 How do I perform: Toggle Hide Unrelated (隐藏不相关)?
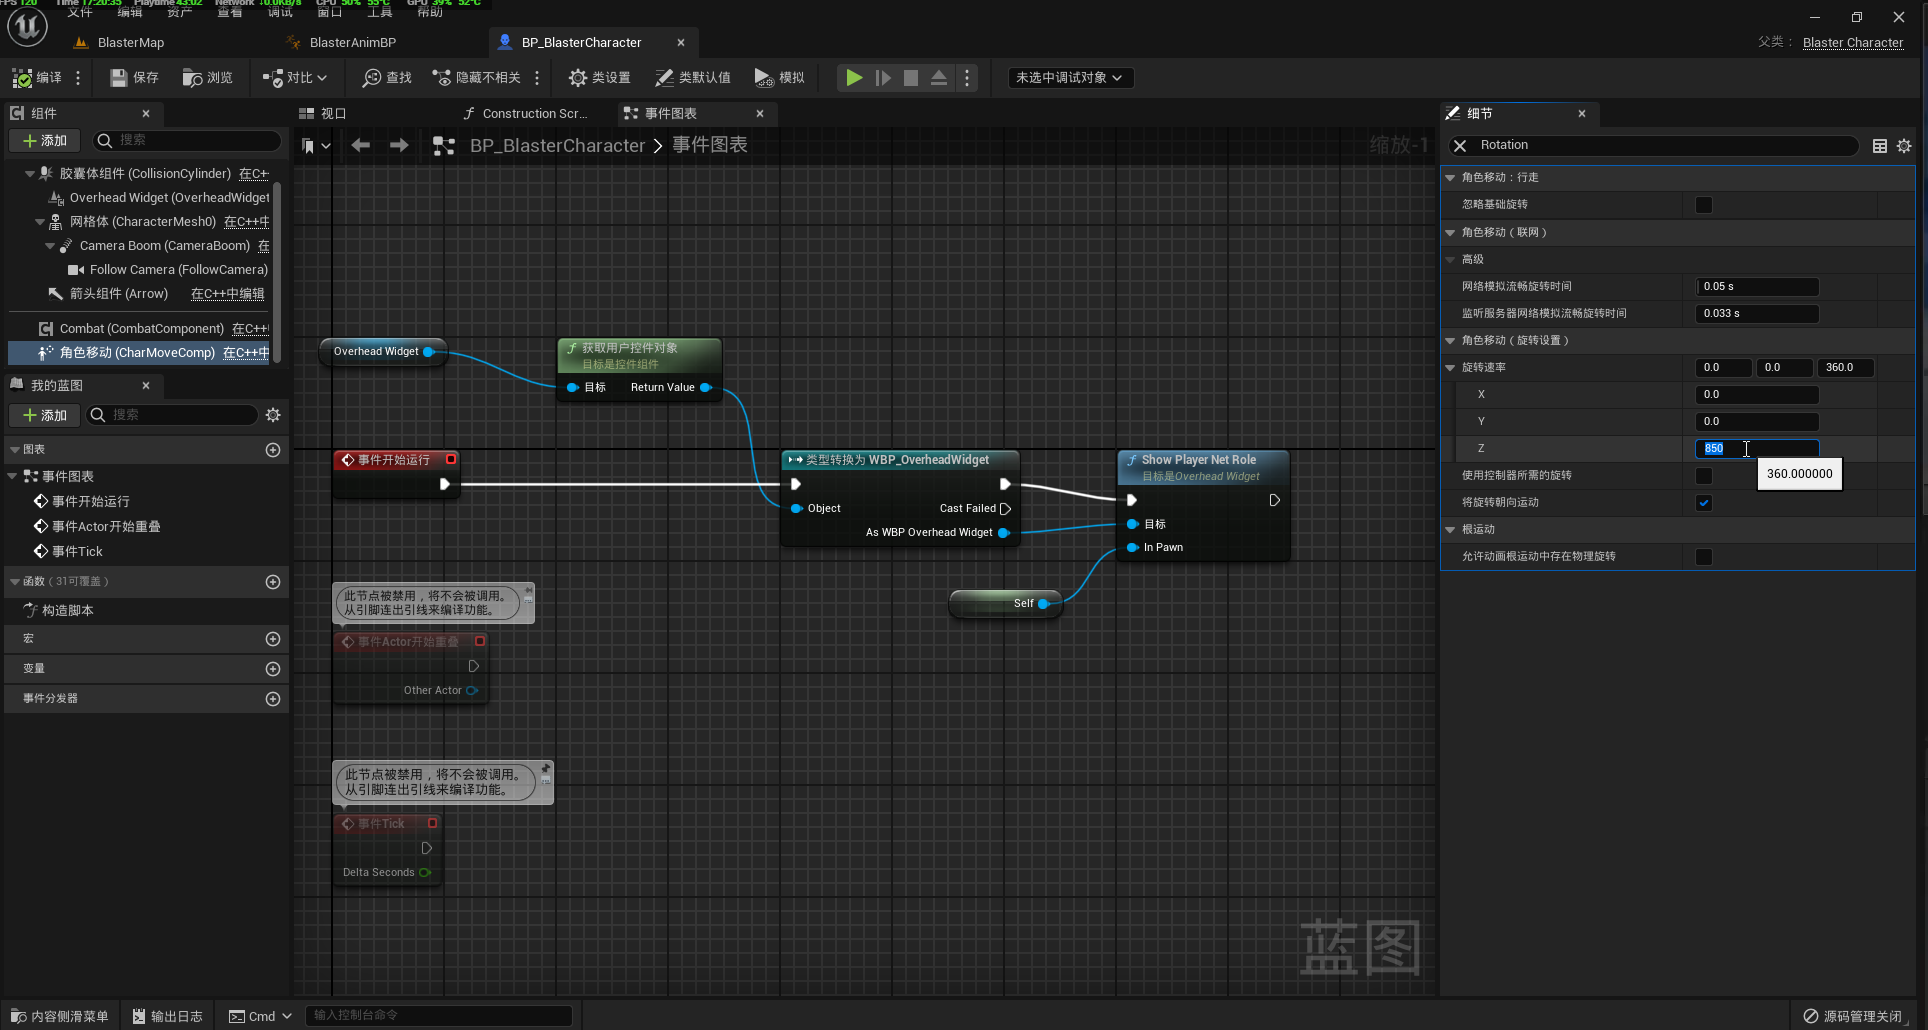click(476, 78)
